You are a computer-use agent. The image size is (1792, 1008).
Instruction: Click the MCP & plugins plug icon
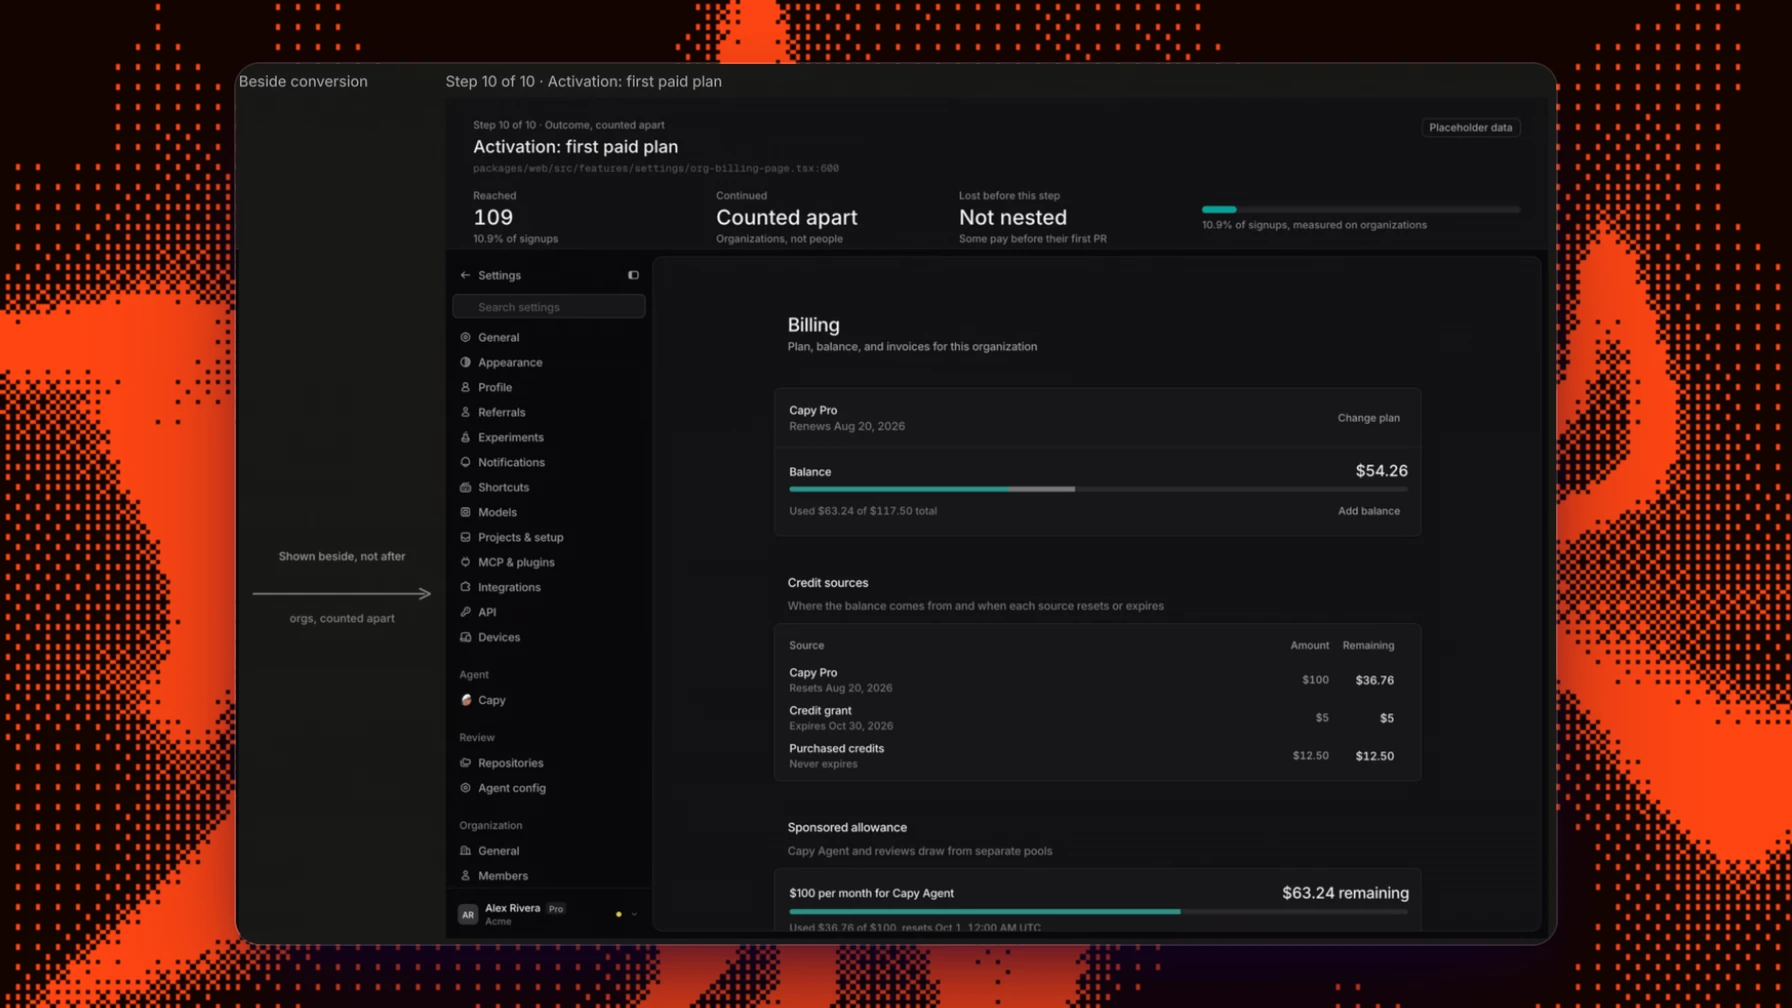coord(465,562)
